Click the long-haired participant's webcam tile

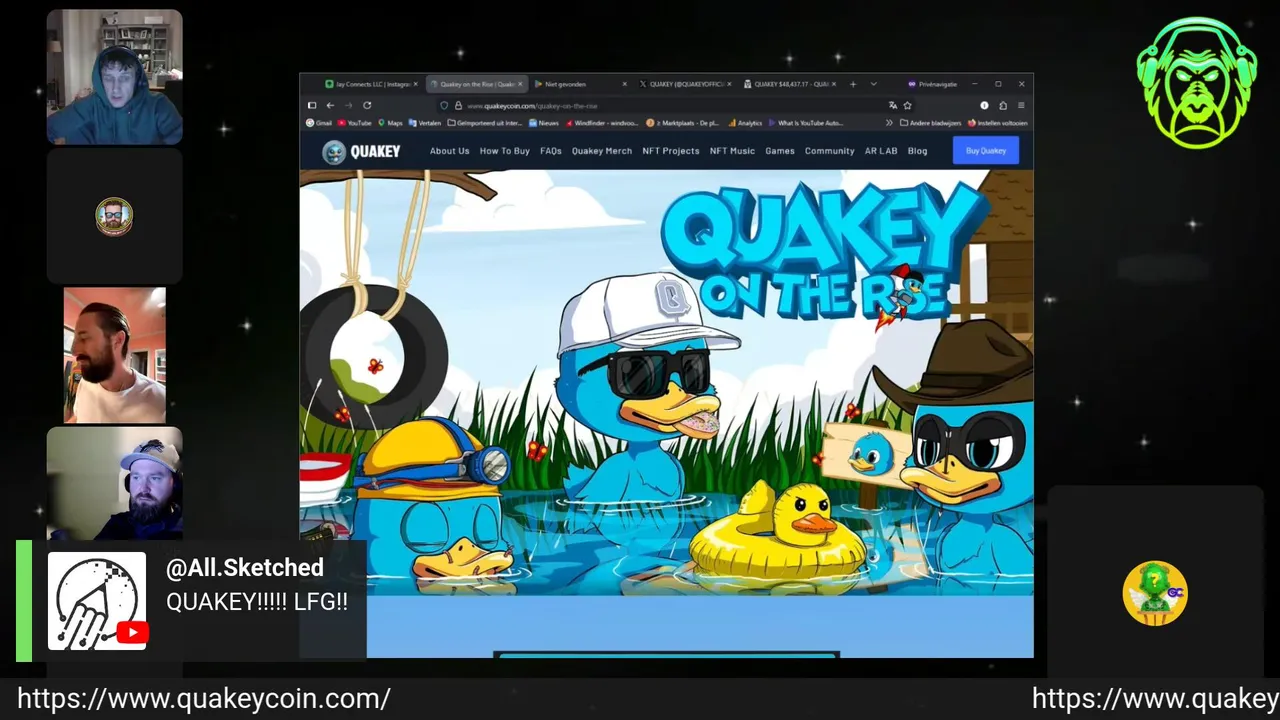tap(114, 355)
